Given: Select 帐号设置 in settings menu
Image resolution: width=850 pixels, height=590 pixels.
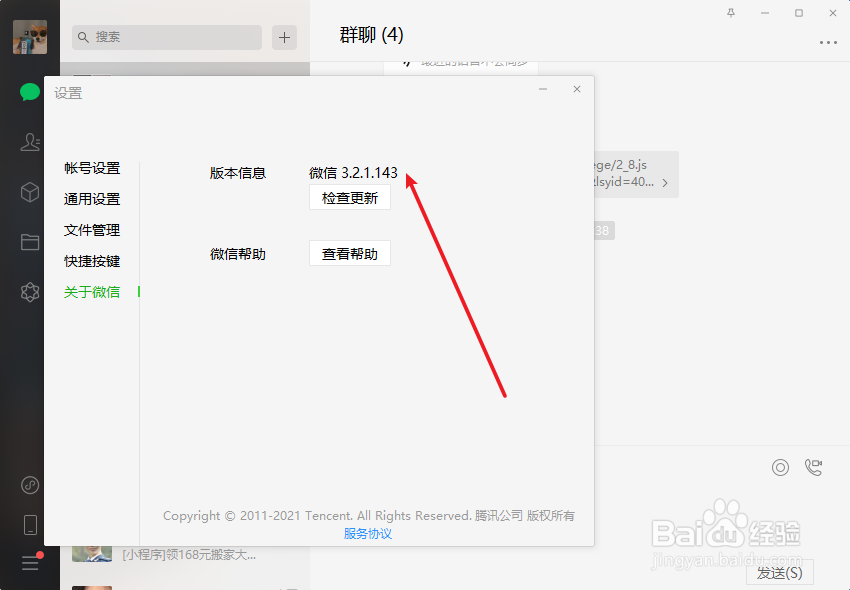Looking at the screenshot, I should tap(92, 168).
